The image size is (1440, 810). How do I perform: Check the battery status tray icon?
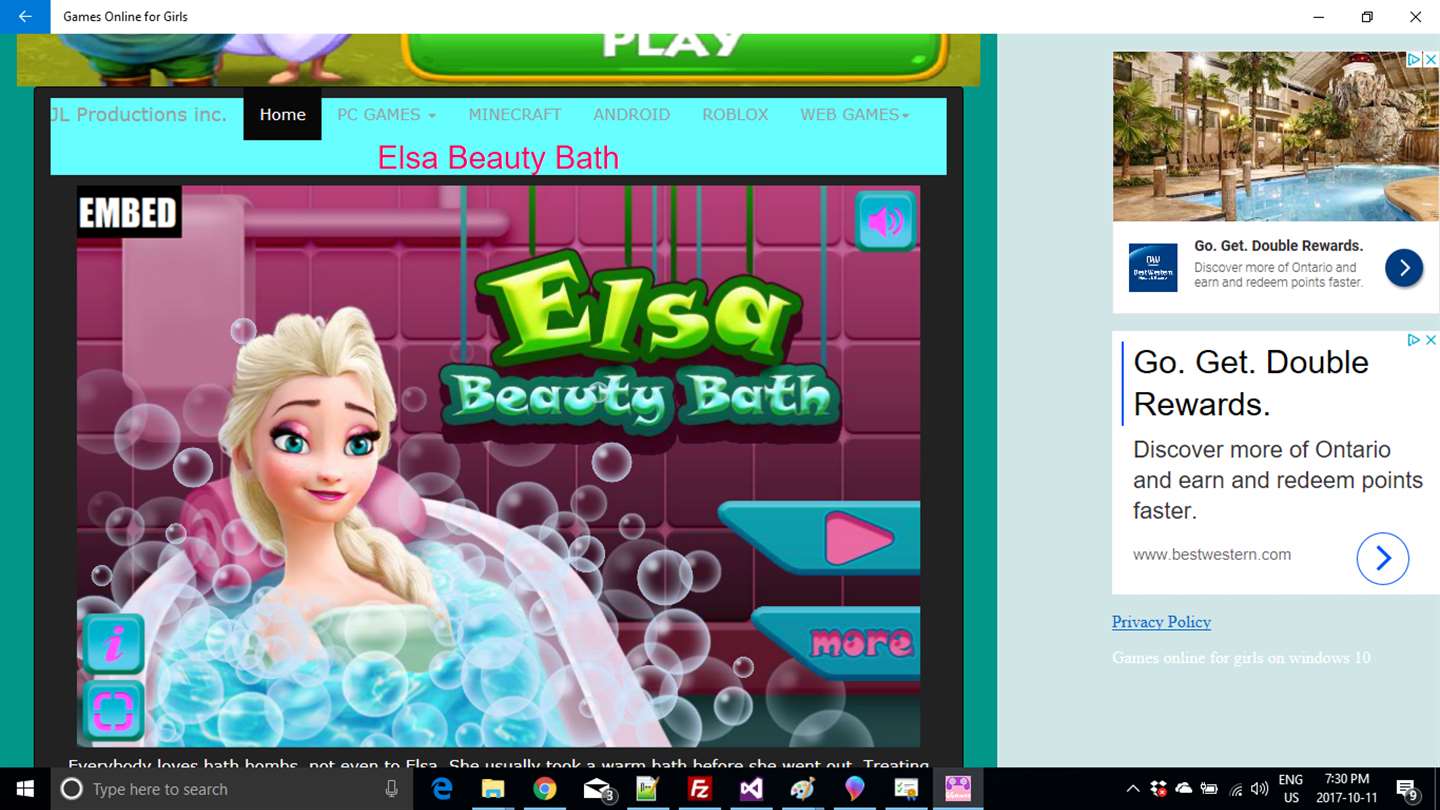(x=1209, y=789)
